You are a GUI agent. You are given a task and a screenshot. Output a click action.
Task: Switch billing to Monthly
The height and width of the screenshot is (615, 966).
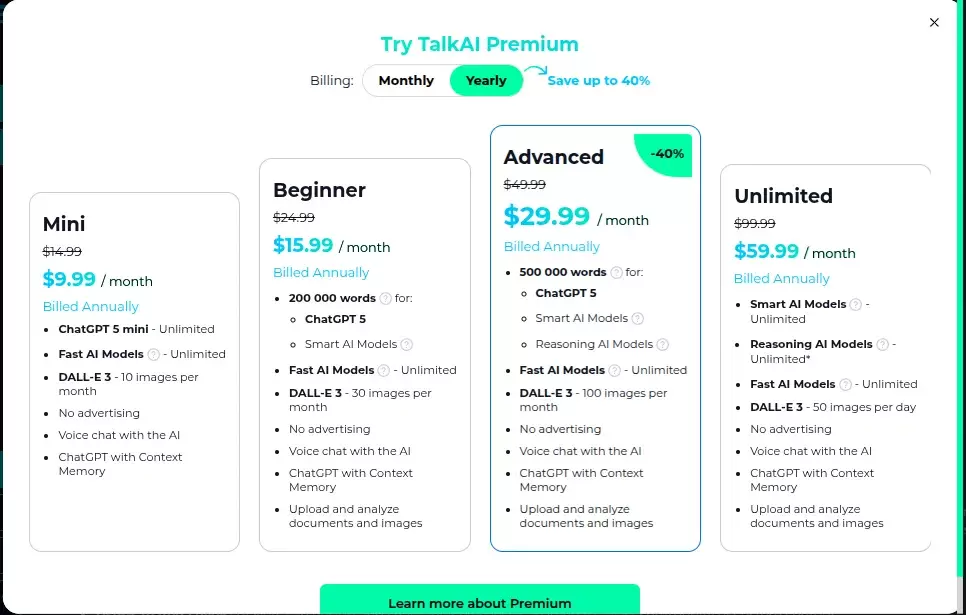406,80
